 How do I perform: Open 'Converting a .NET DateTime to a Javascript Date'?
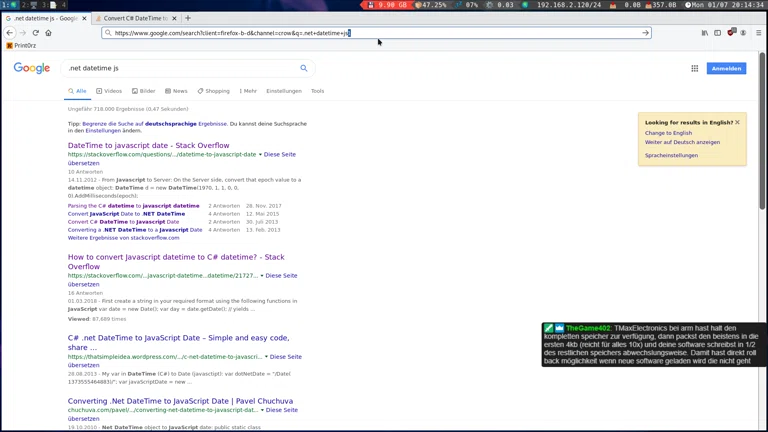point(135,230)
